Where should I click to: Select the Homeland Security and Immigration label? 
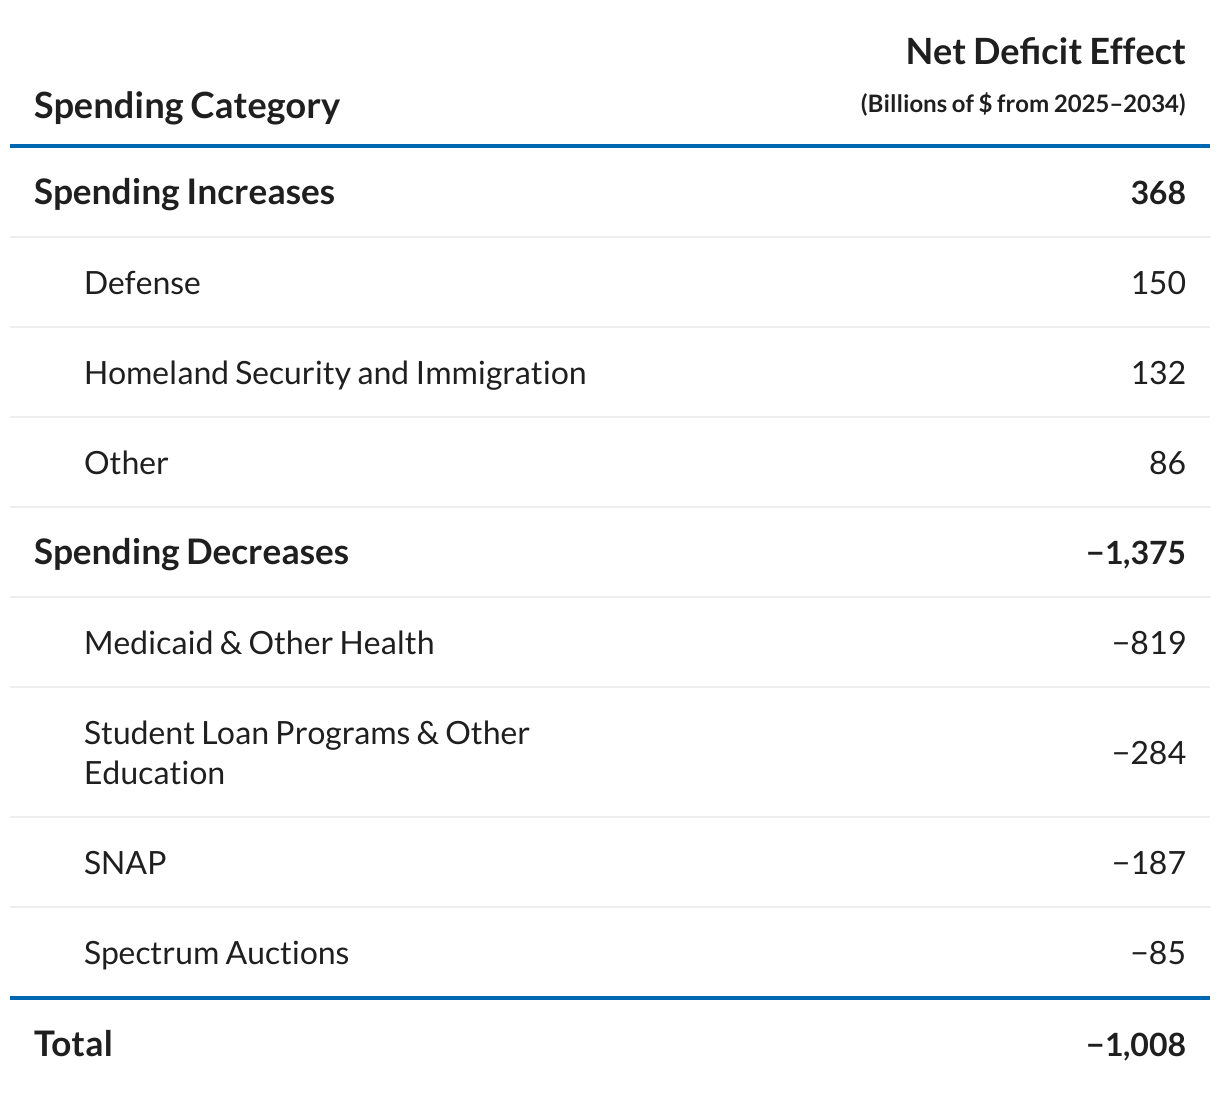coord(335,373)
